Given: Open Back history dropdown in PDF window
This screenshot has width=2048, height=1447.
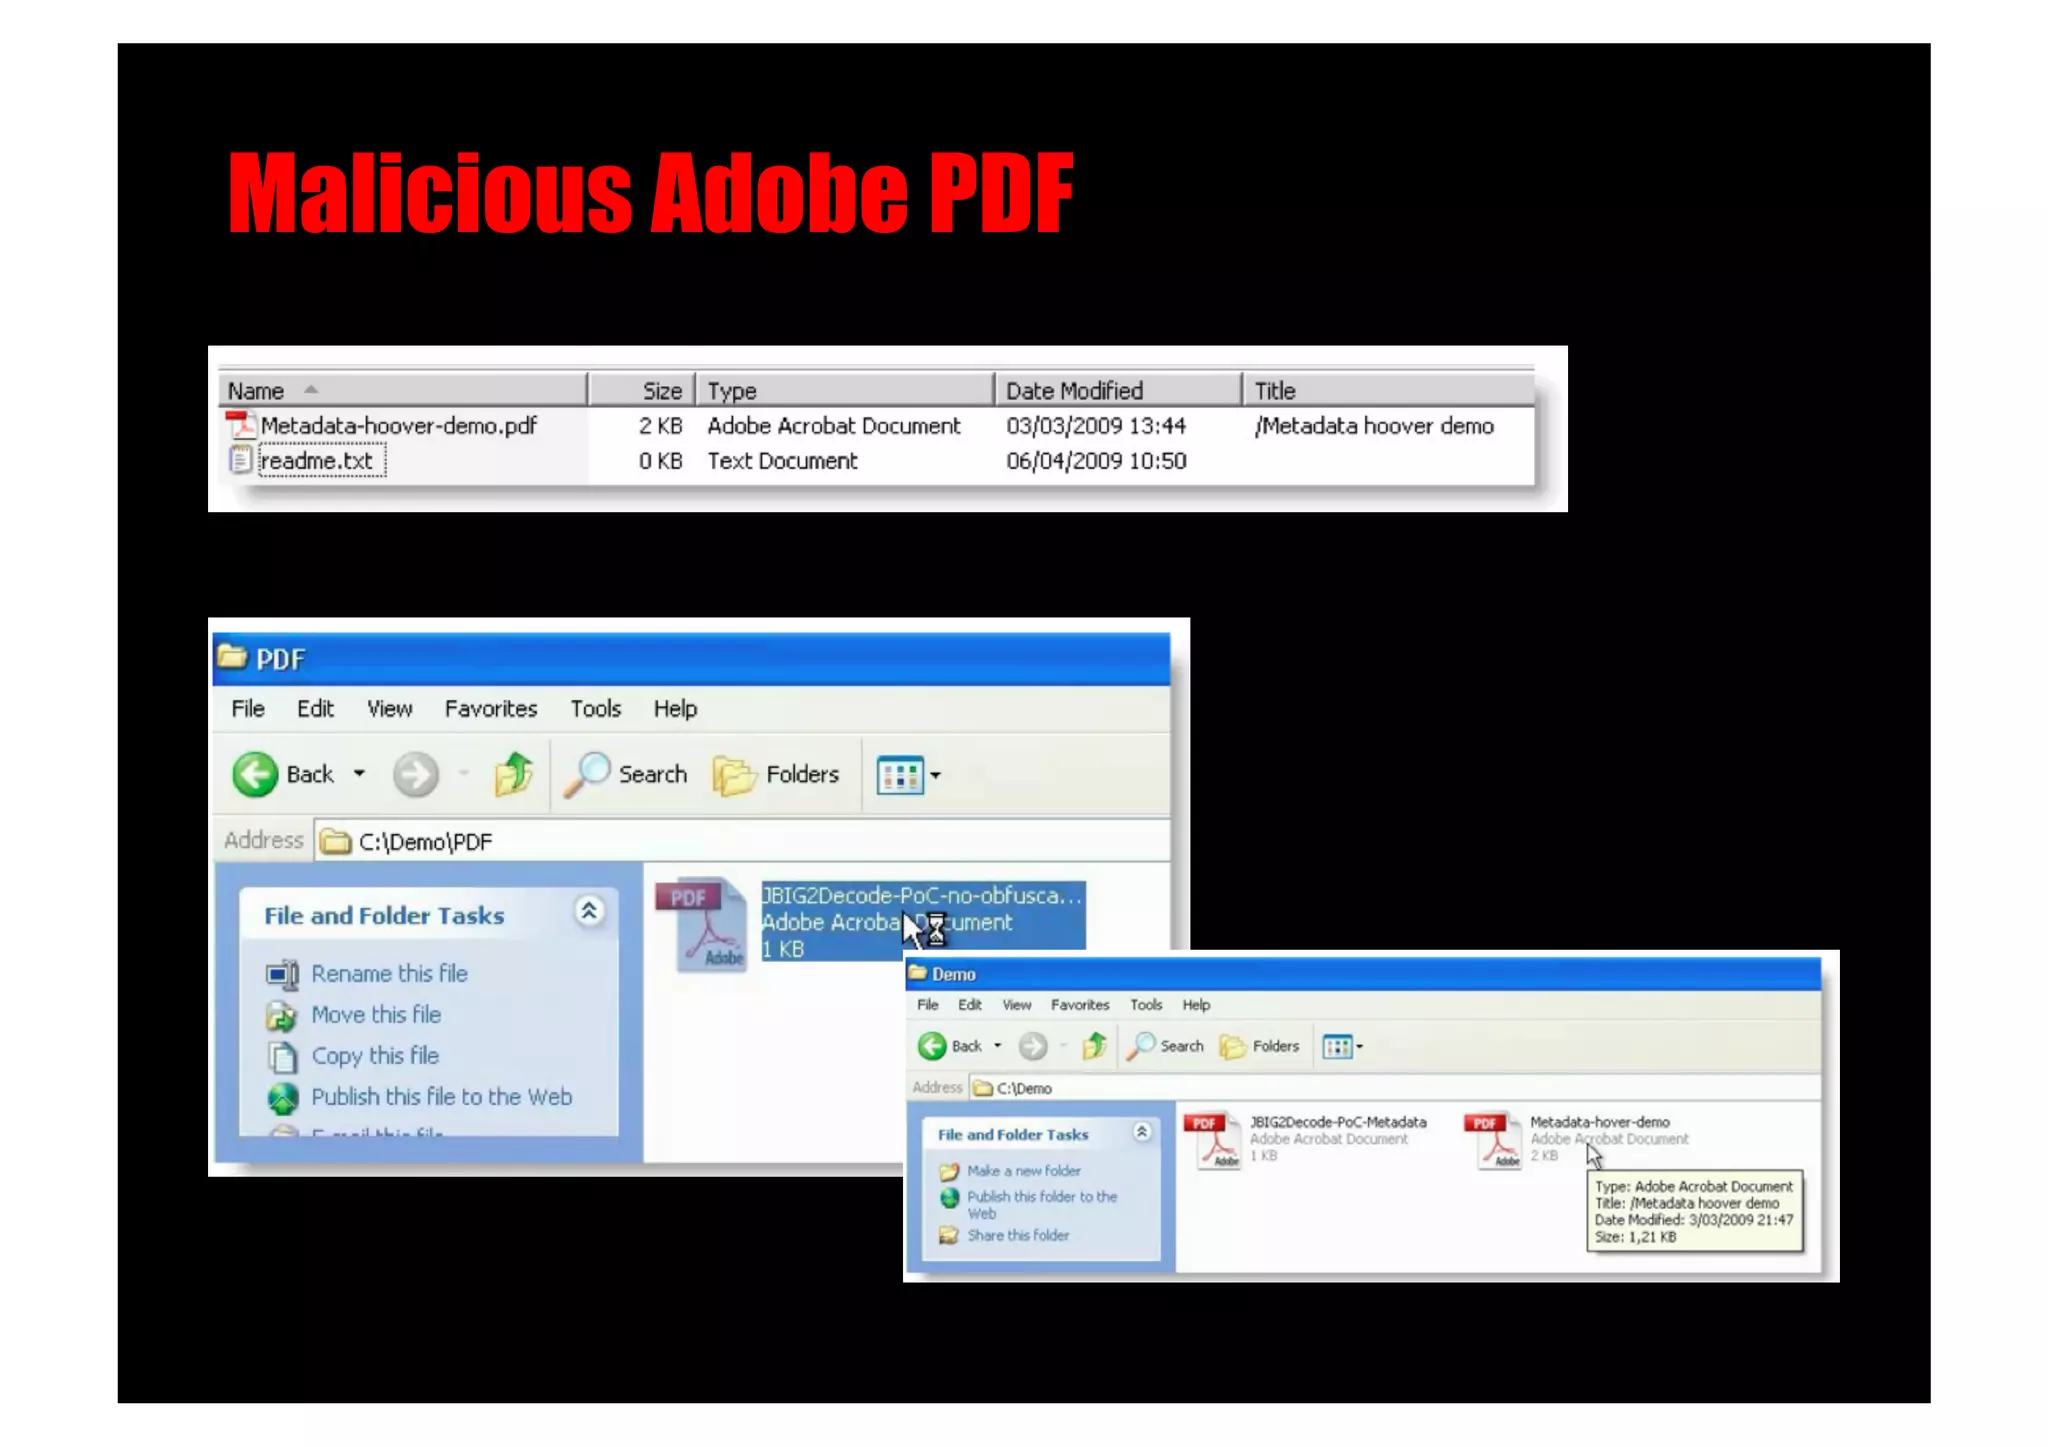Looking at the screenshot, I should coord(360,774).
